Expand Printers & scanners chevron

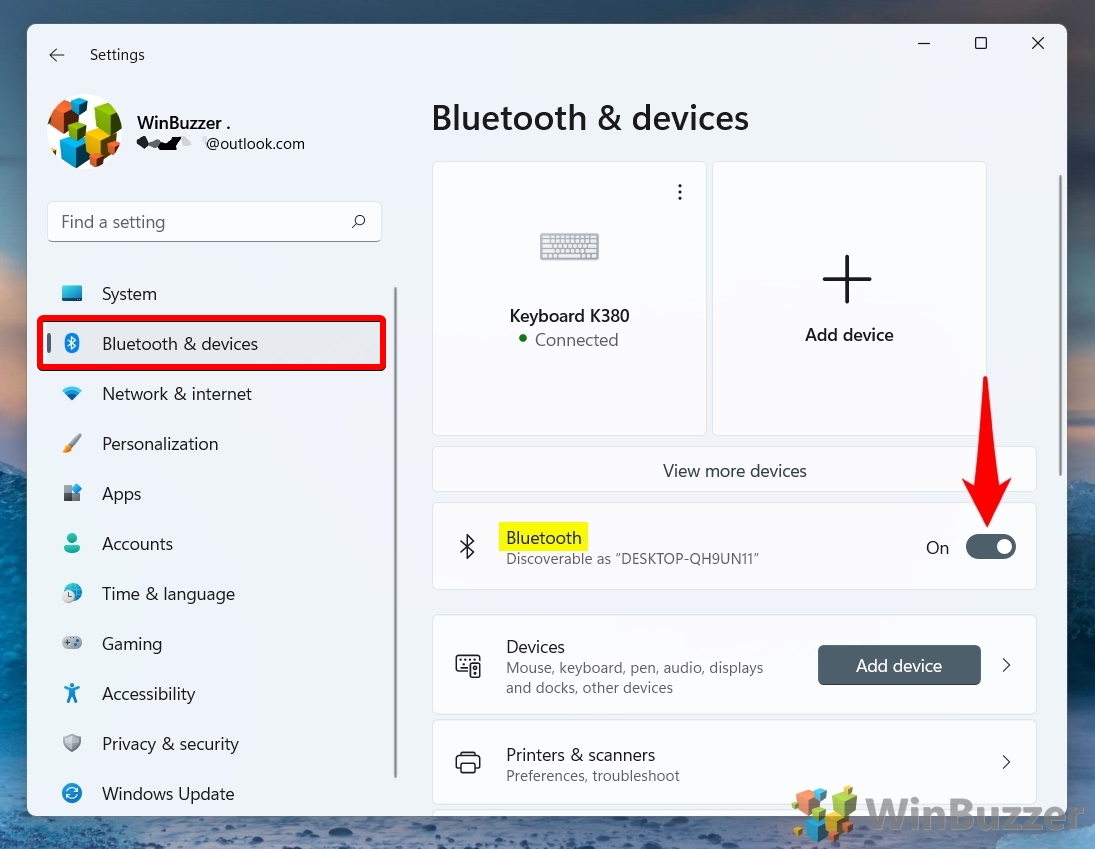click(1006, 762)
